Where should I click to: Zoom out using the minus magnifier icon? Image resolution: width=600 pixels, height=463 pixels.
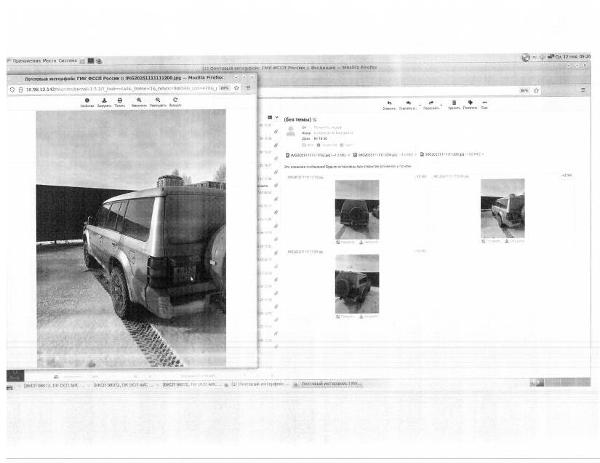pos(138,101)
